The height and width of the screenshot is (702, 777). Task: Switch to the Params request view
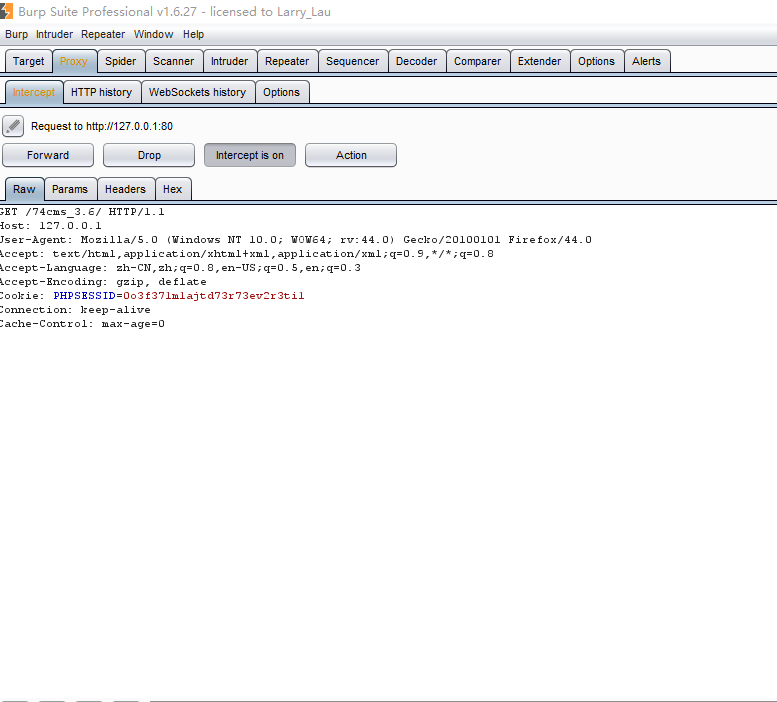(70, 189)
